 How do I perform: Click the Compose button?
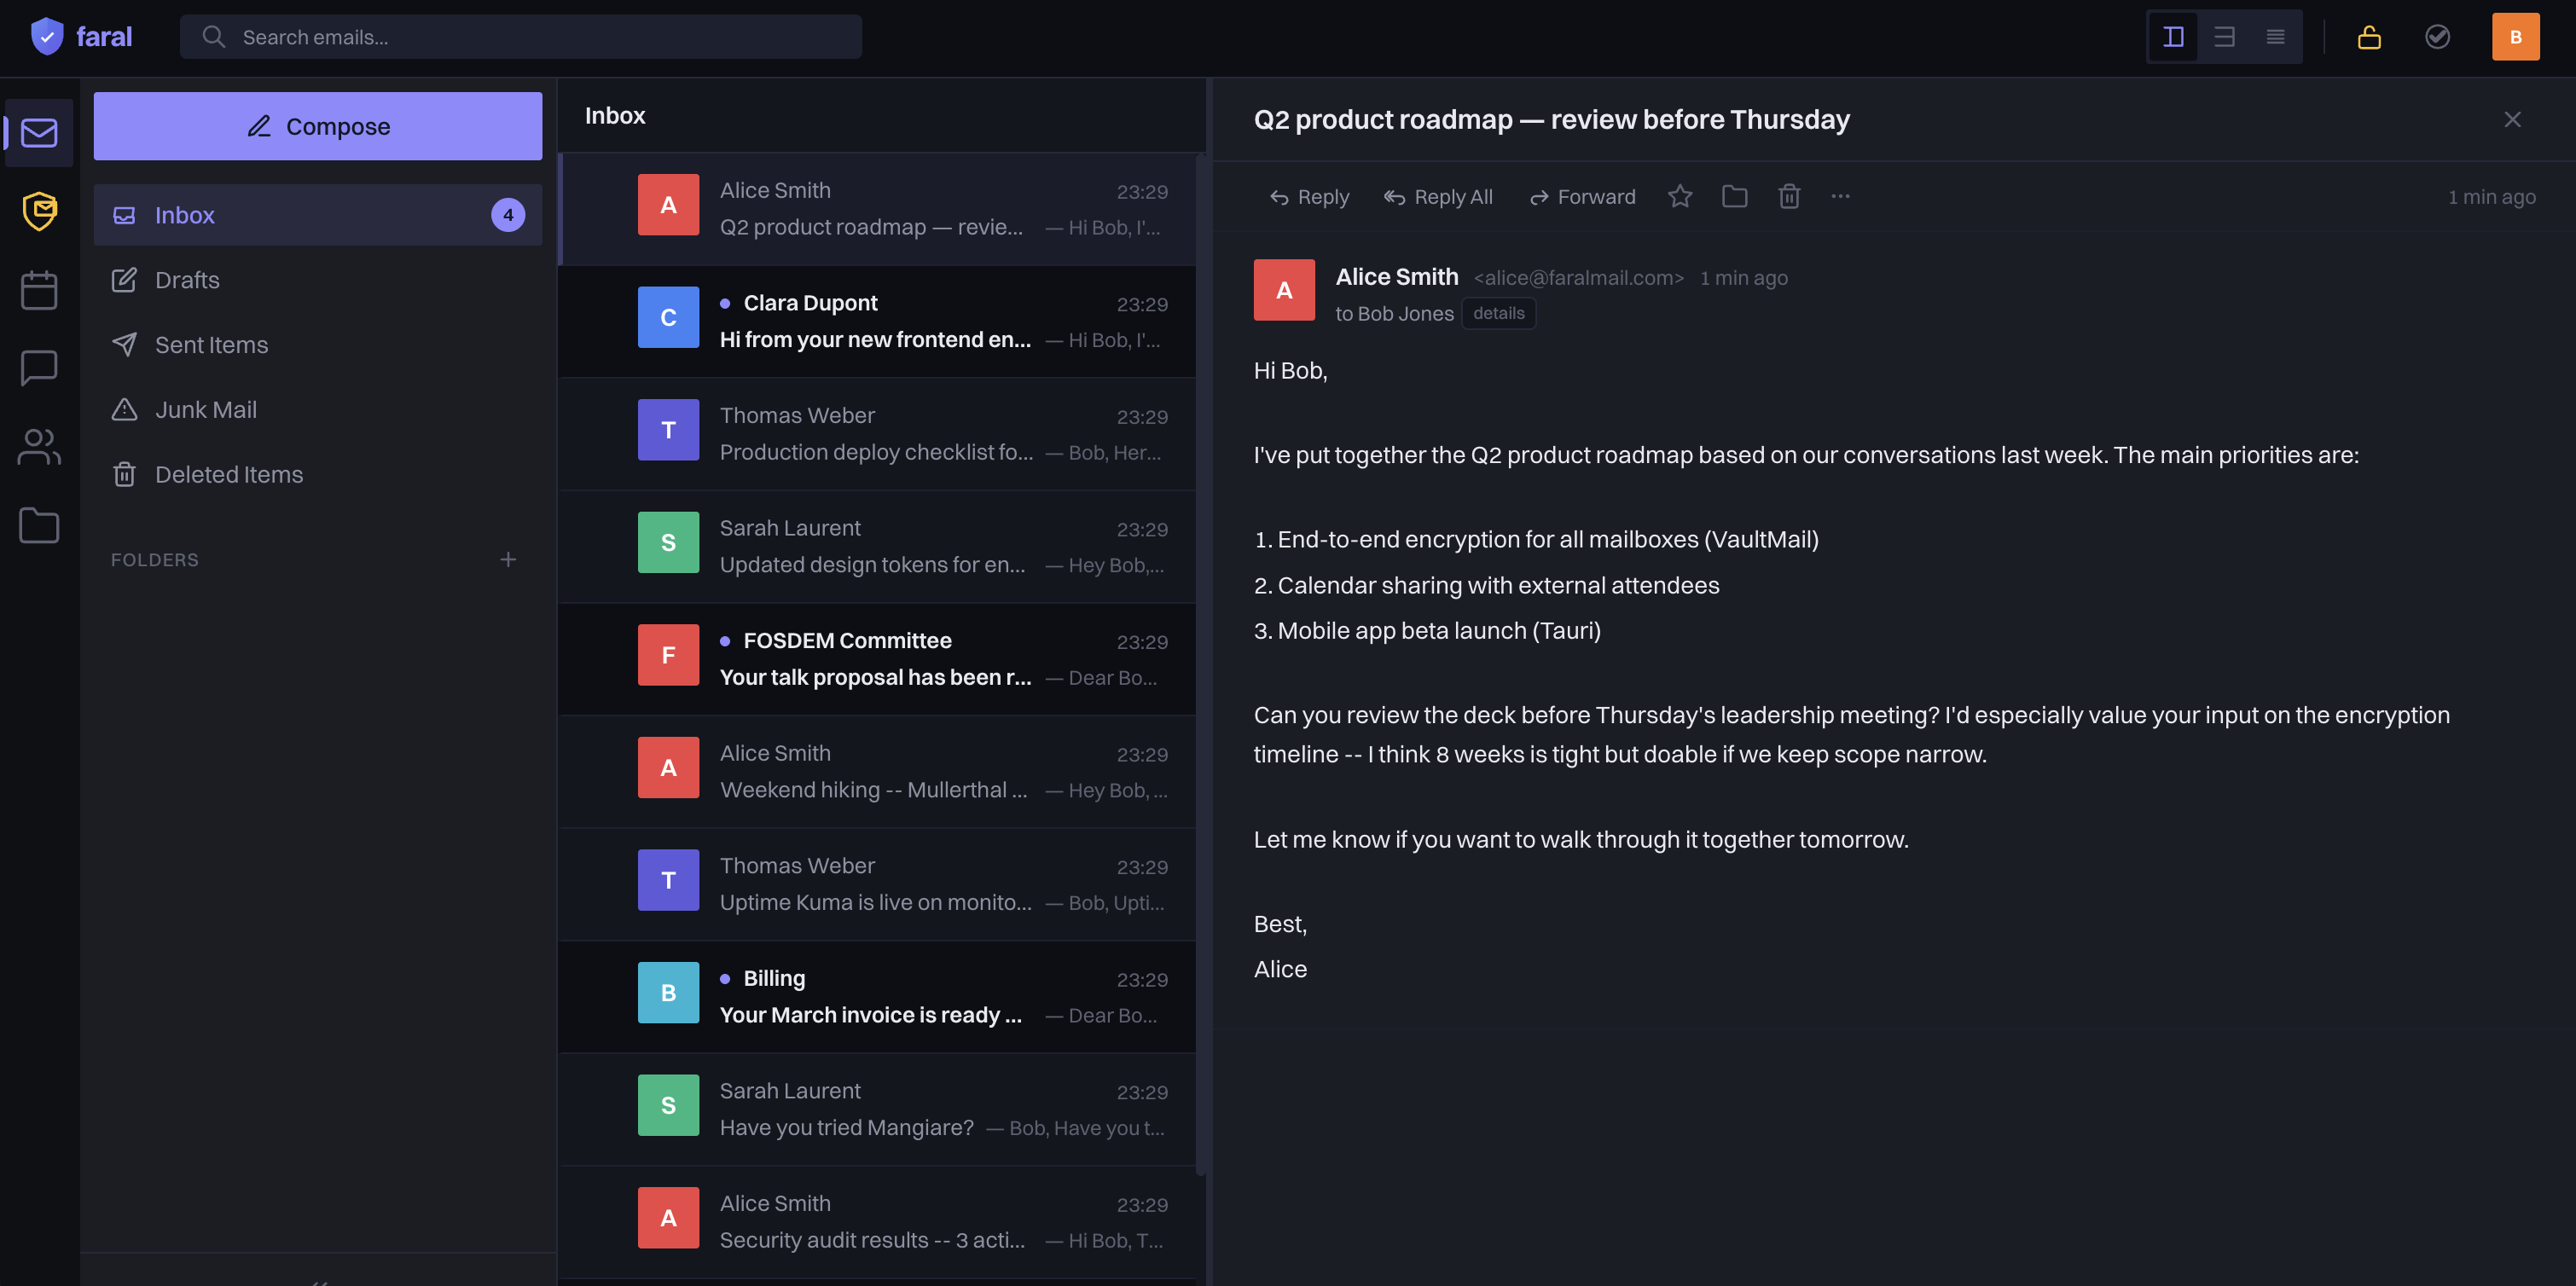pos(317,126)
